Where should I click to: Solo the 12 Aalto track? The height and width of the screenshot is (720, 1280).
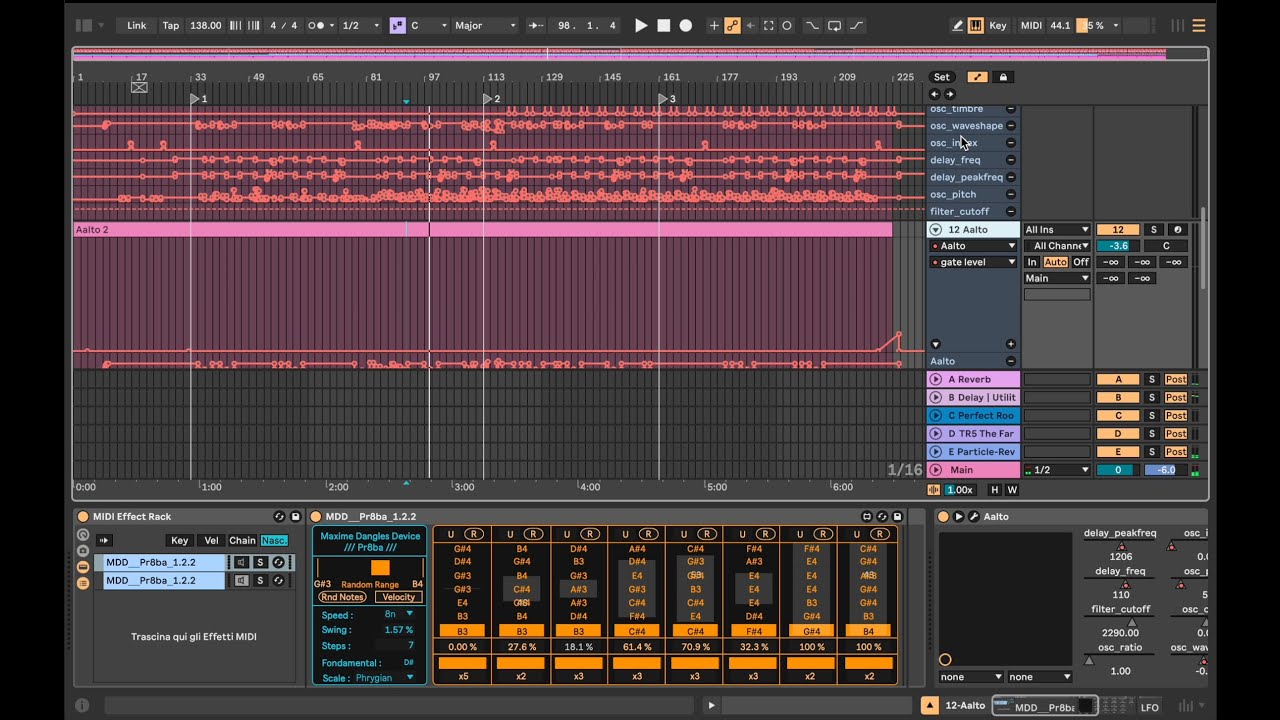pos(1153,230)
